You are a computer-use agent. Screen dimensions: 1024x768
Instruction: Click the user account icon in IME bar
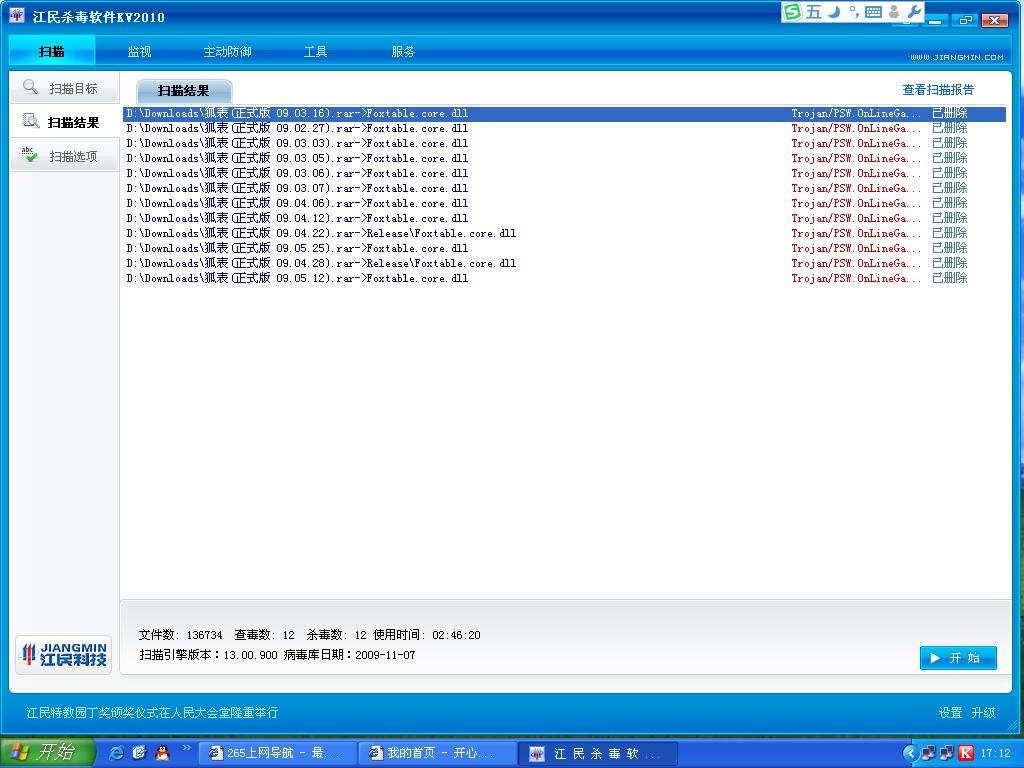pos(894,12)
